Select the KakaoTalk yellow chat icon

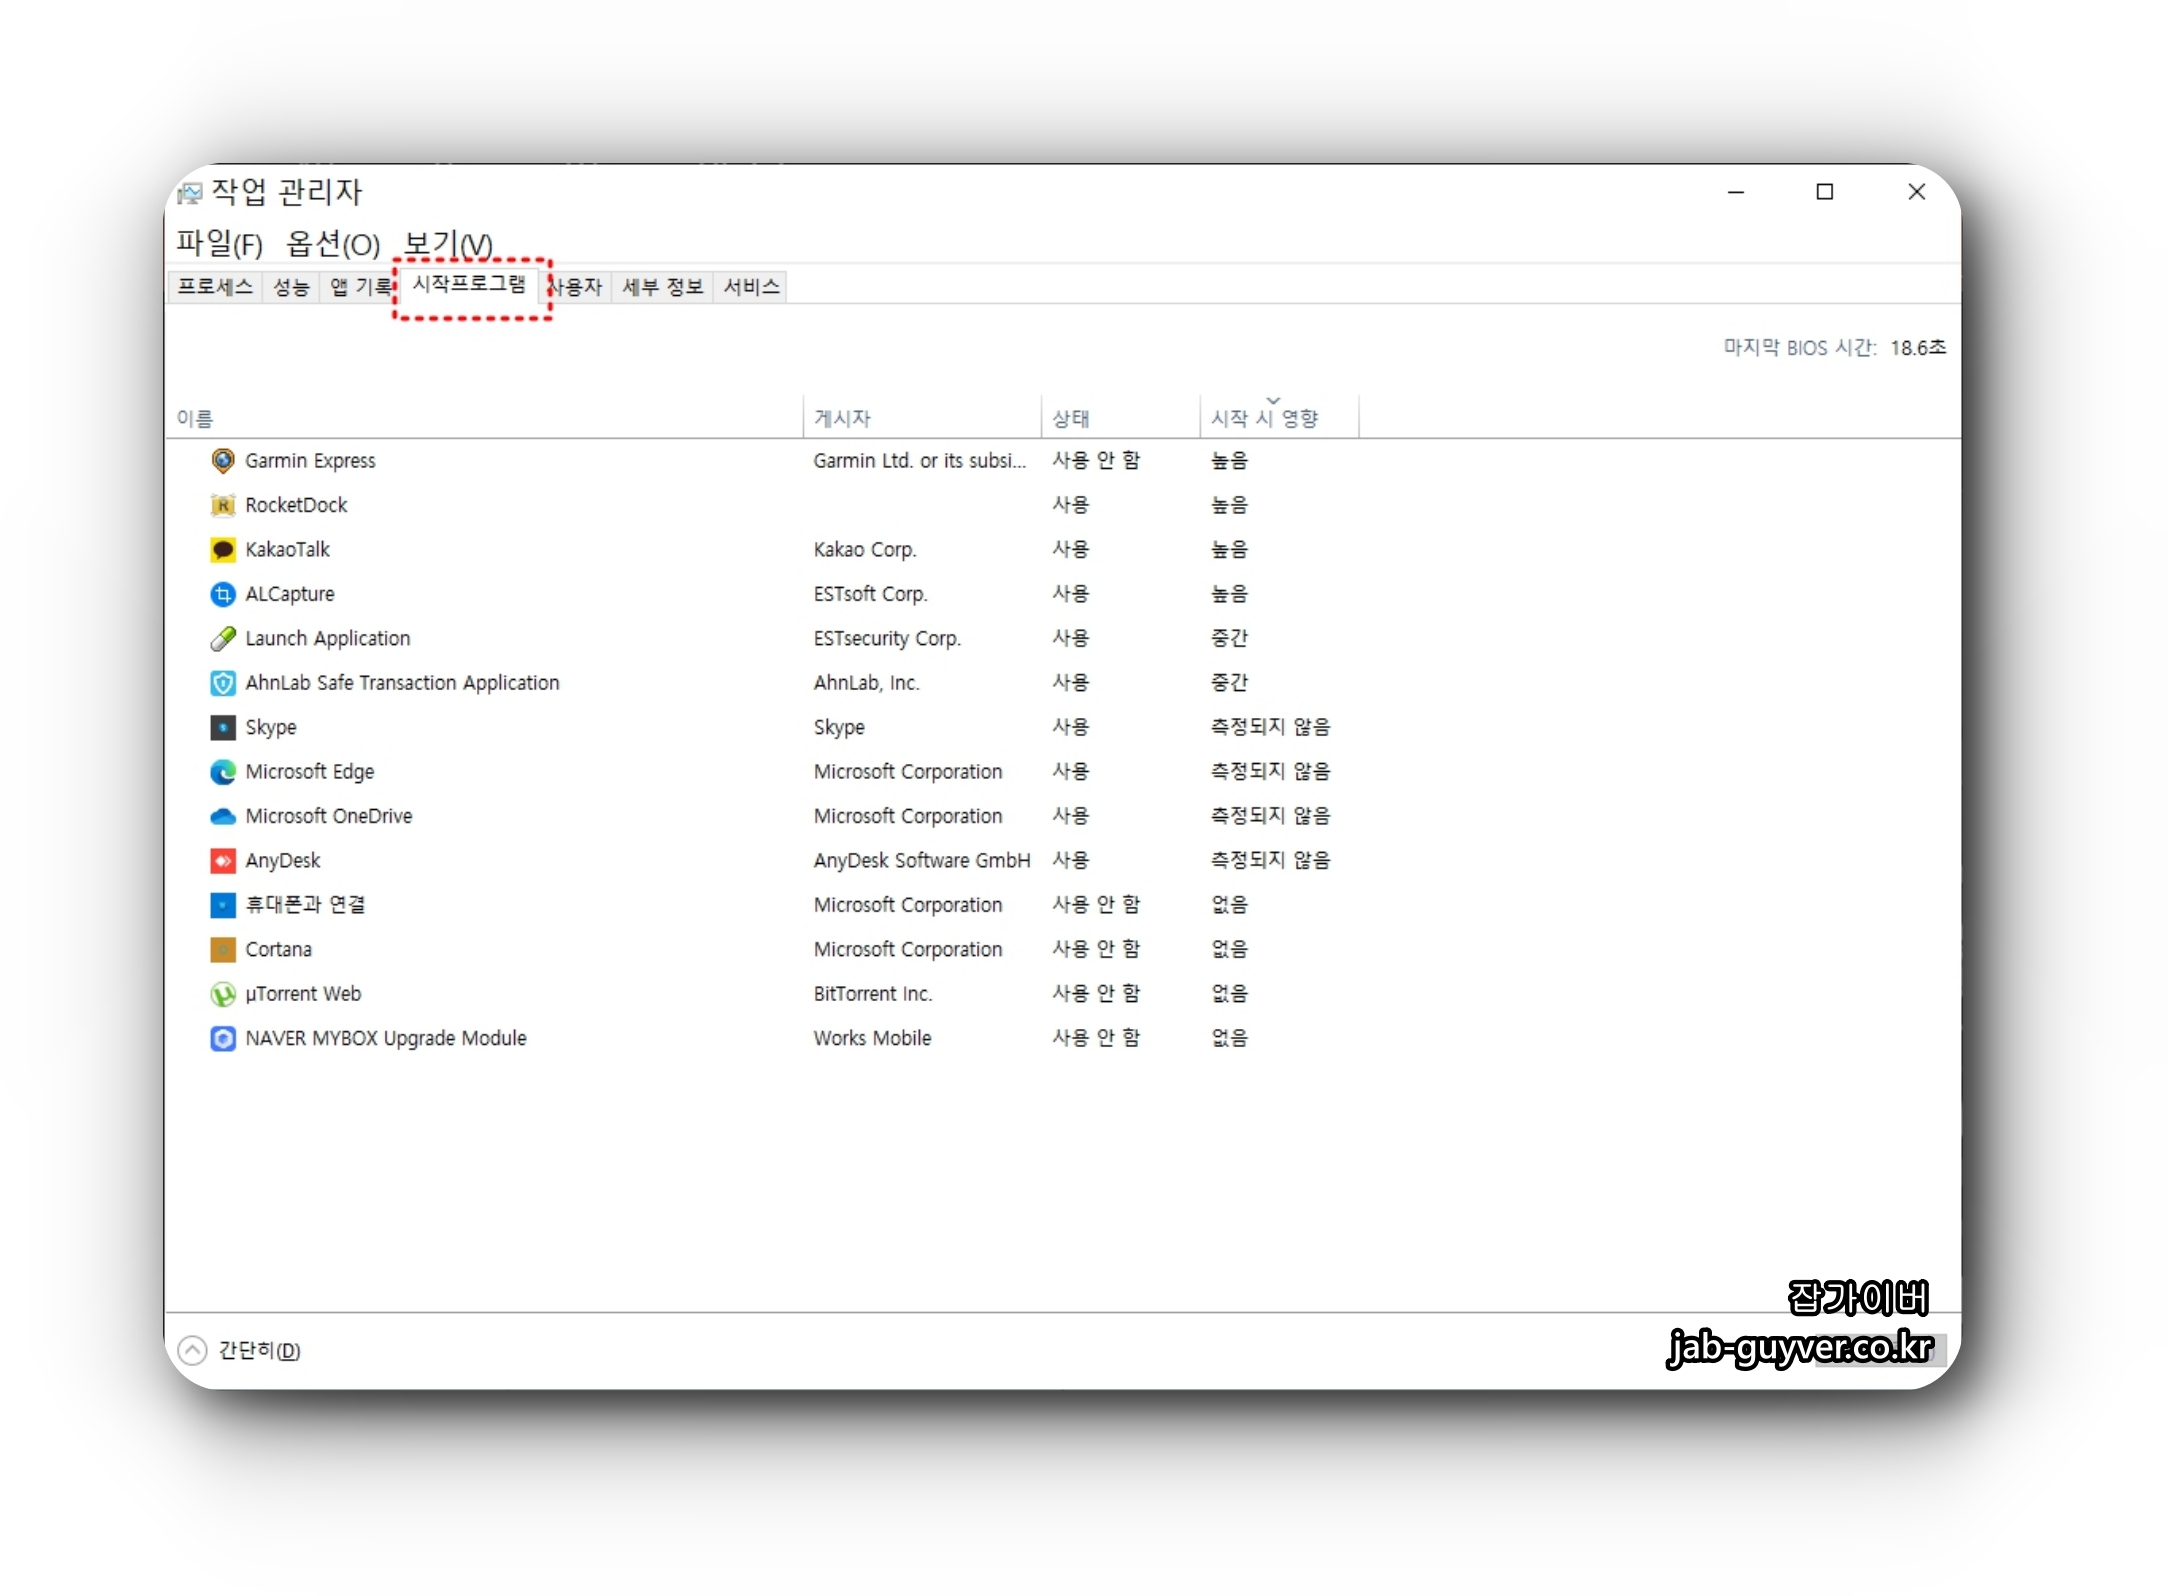pyautogui.click(x=222, y=550)
